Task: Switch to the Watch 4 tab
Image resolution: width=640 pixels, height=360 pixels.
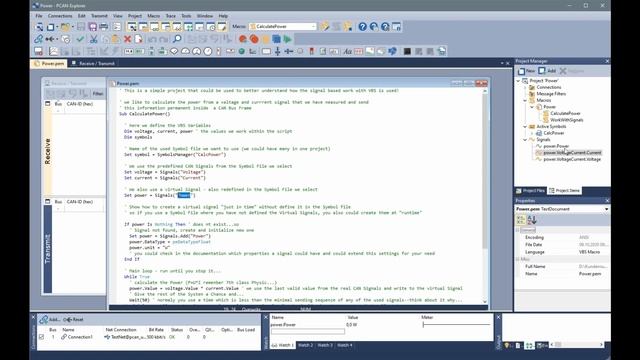Action: point(344,345)
